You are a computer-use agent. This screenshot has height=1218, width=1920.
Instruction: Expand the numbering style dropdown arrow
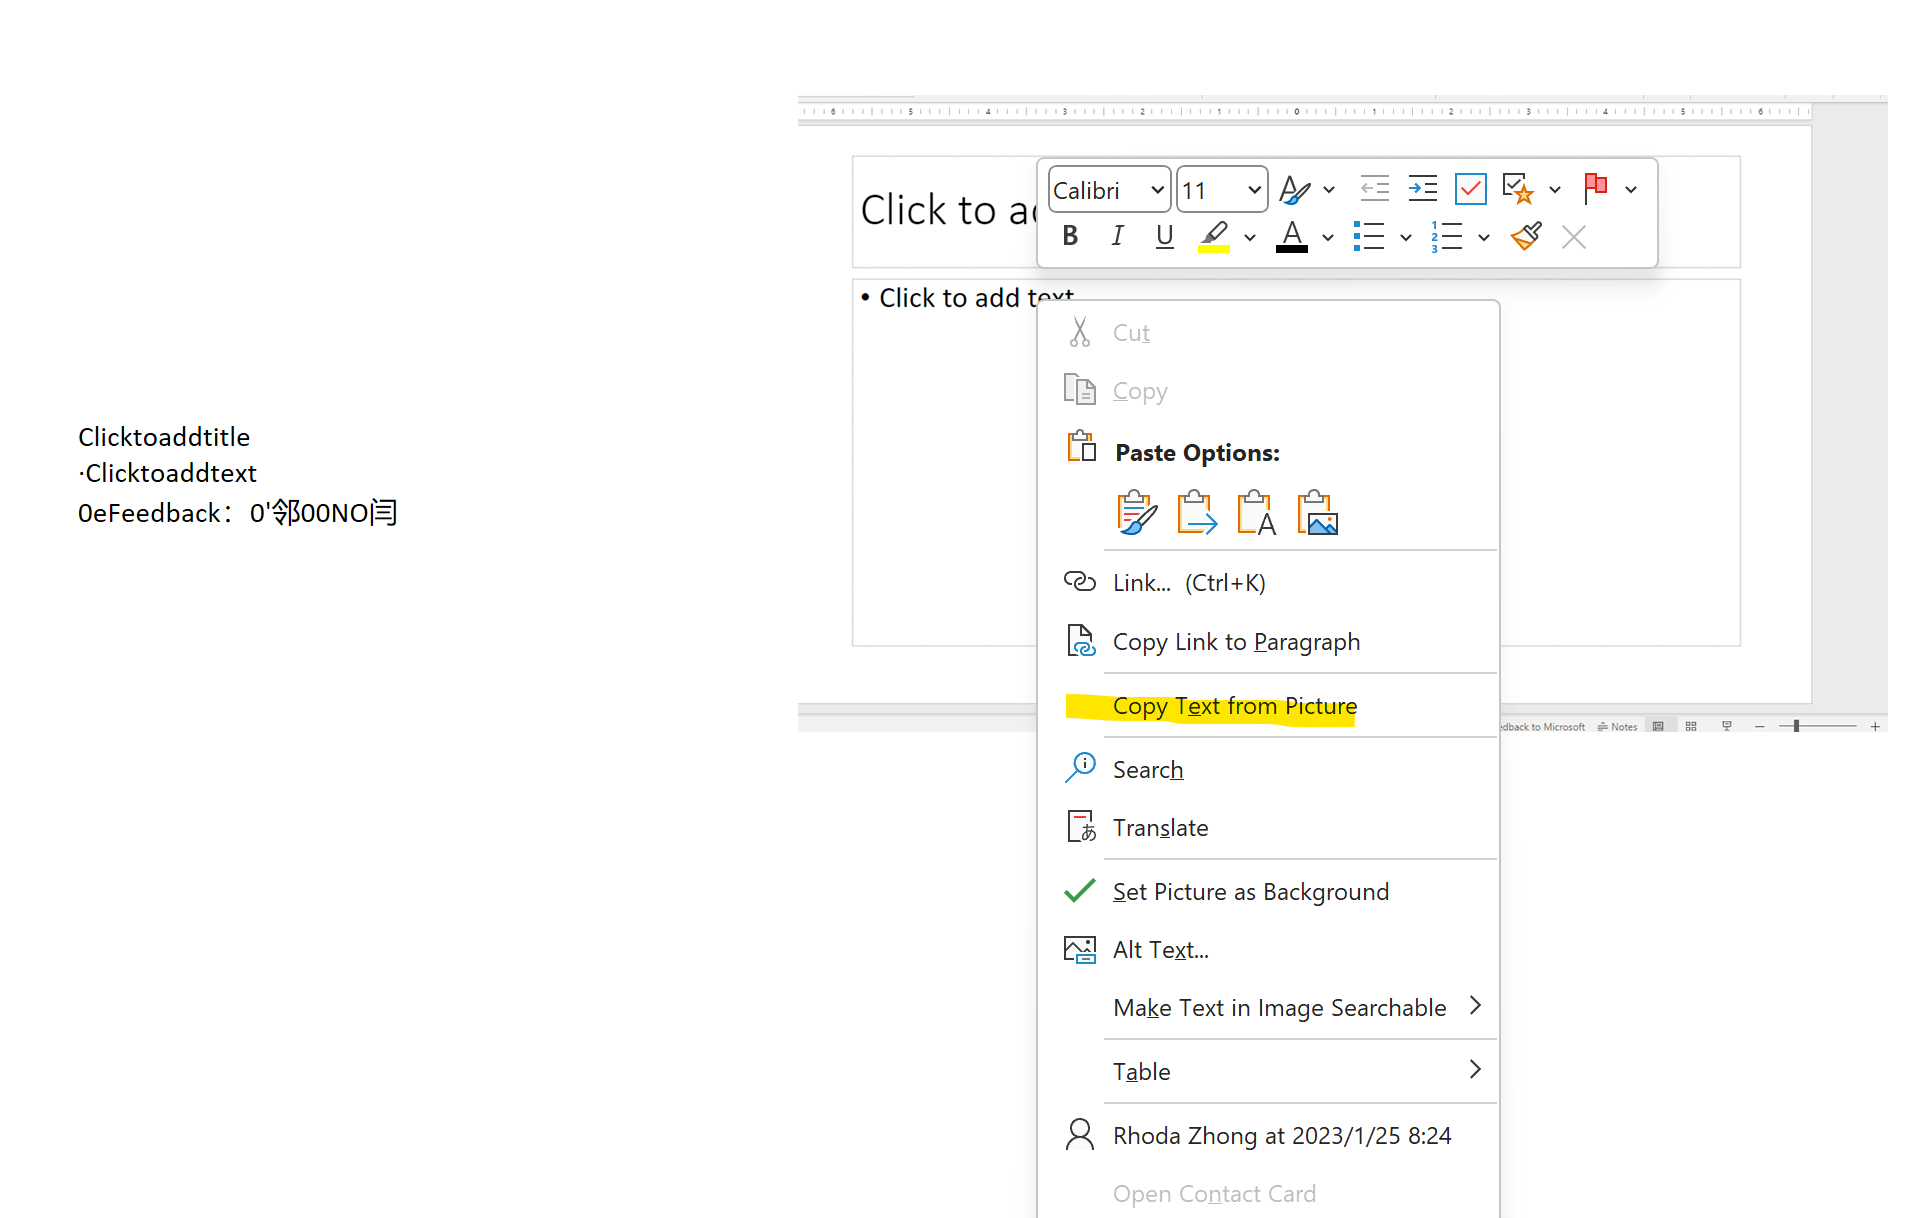coord(1484,238)
